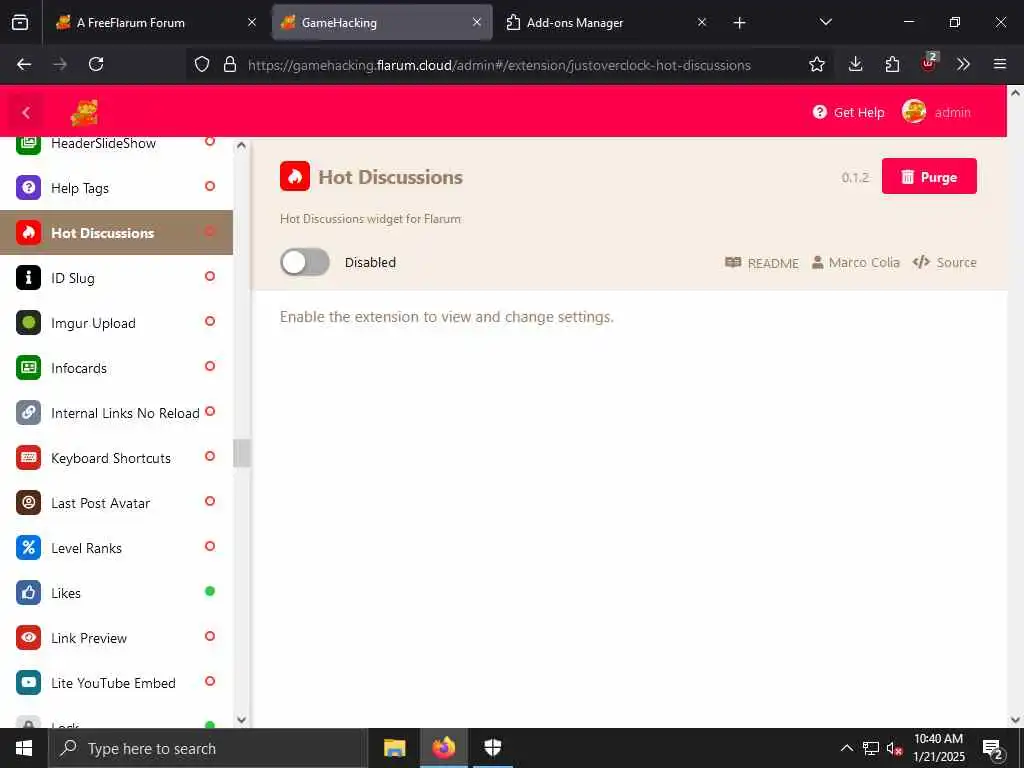Screen dimensions: 1024x768
Task: Click the Infocards green card icon
Action: [x=28, y=368]
